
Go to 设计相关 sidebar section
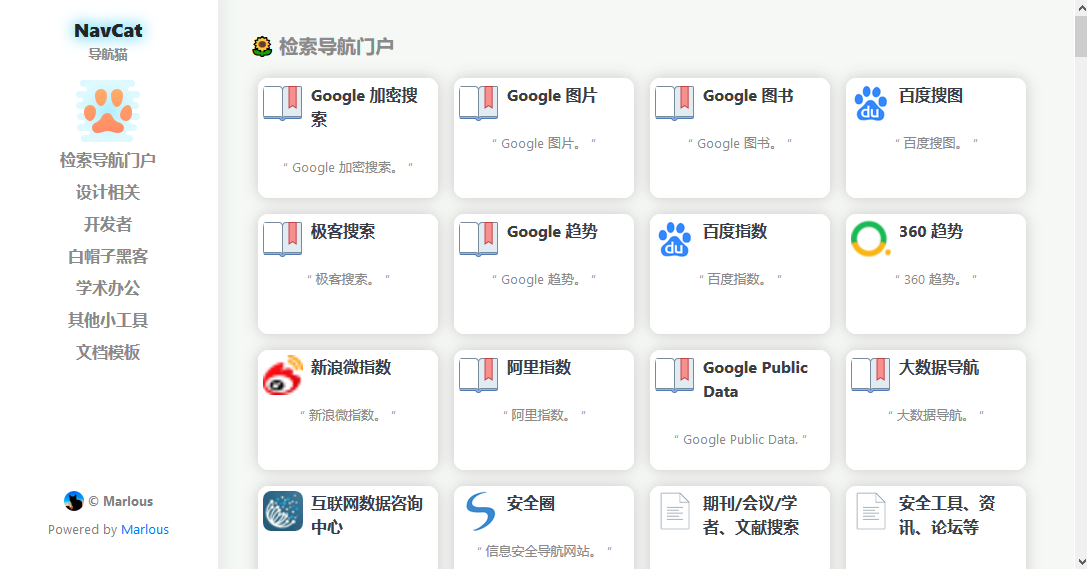(x=108, y=192)
